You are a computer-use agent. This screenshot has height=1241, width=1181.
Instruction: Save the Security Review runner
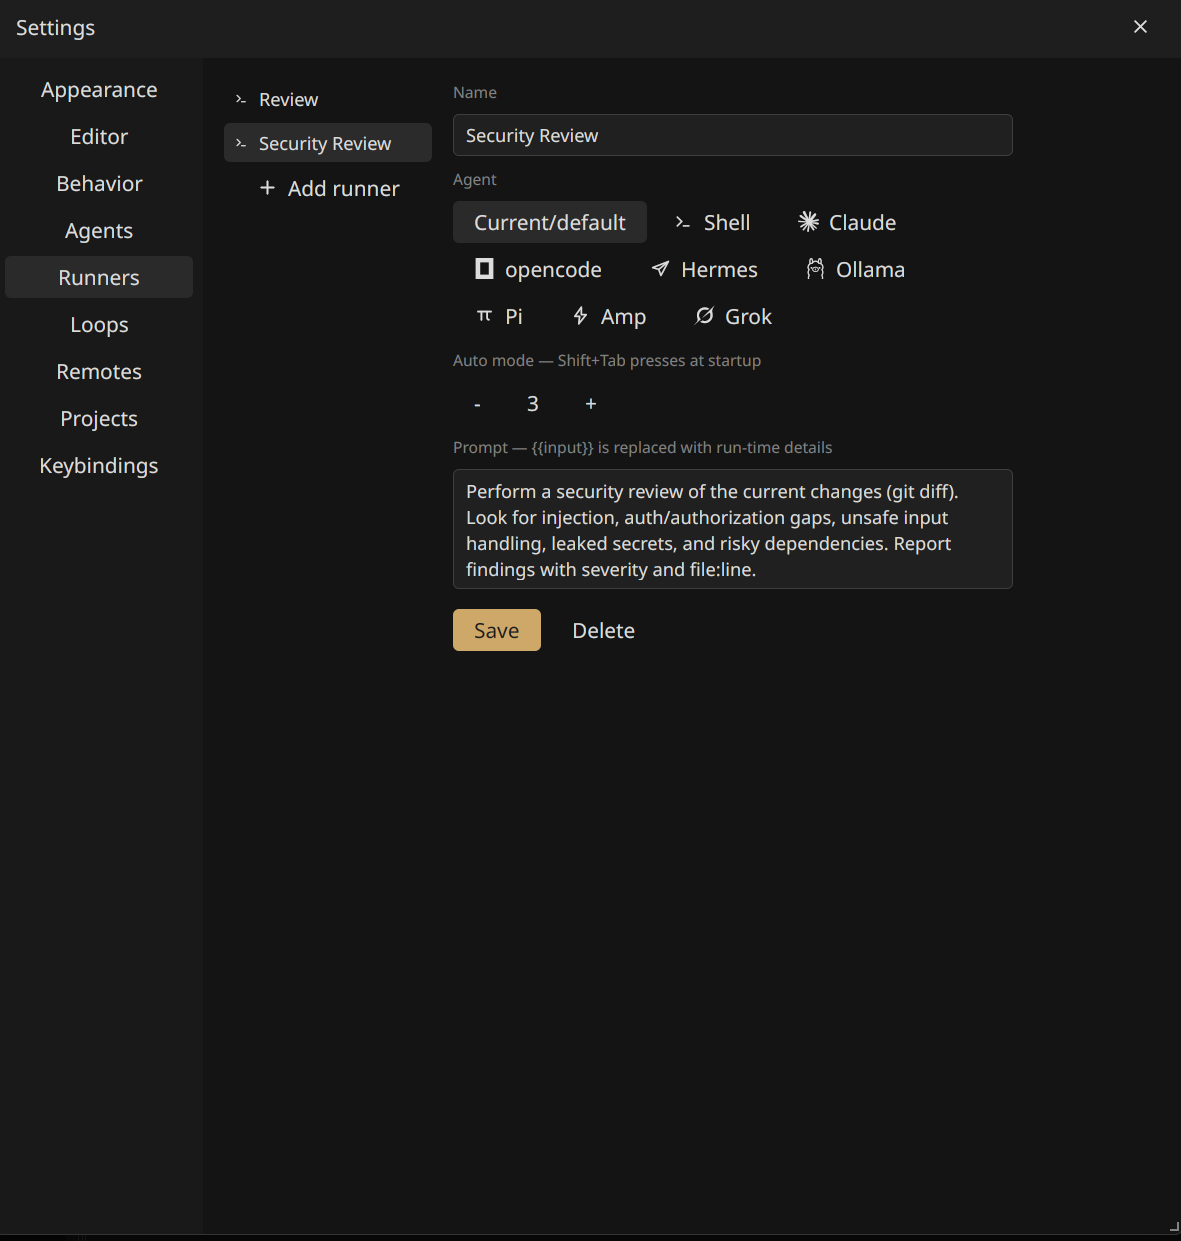pos(497,630)
